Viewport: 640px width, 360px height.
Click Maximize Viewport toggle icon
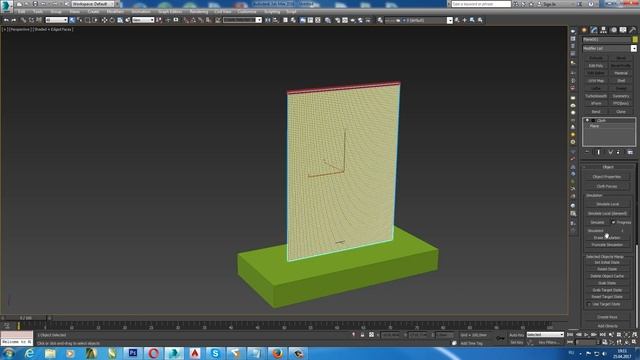coord(634,342)
